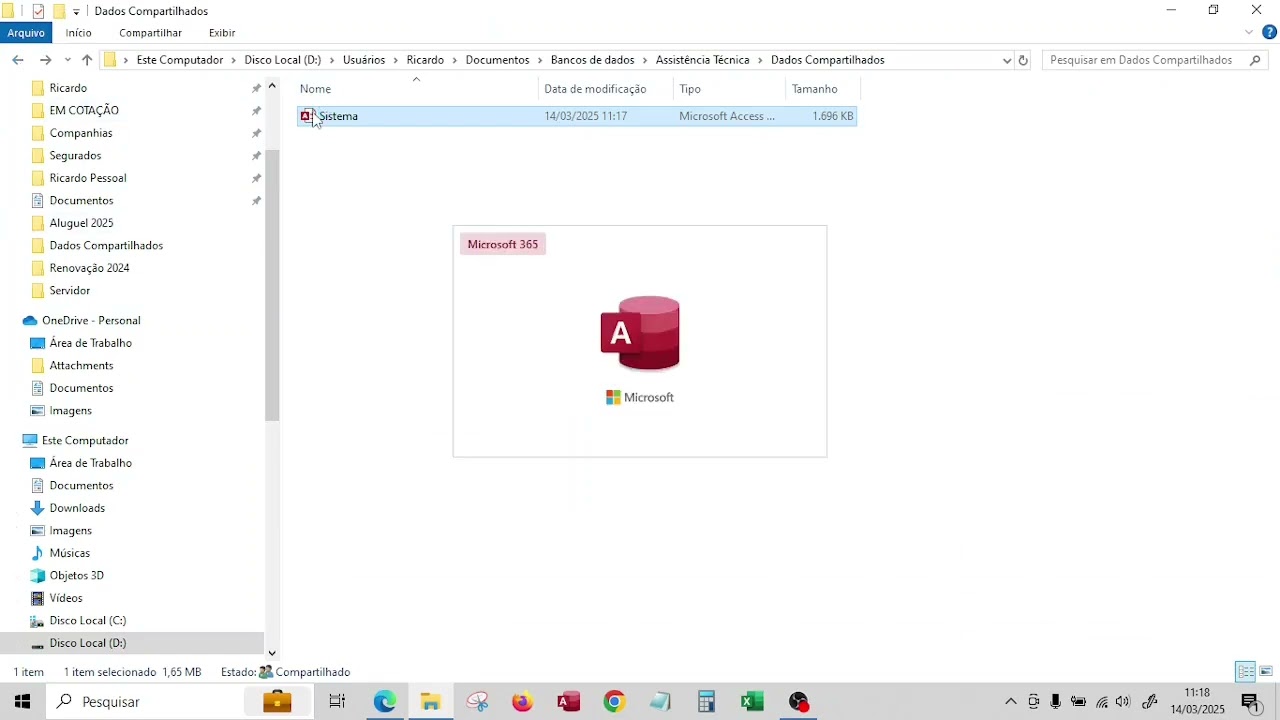Click Usuários in the address path
Screen dimensions: 1280x720
[364, 60]
